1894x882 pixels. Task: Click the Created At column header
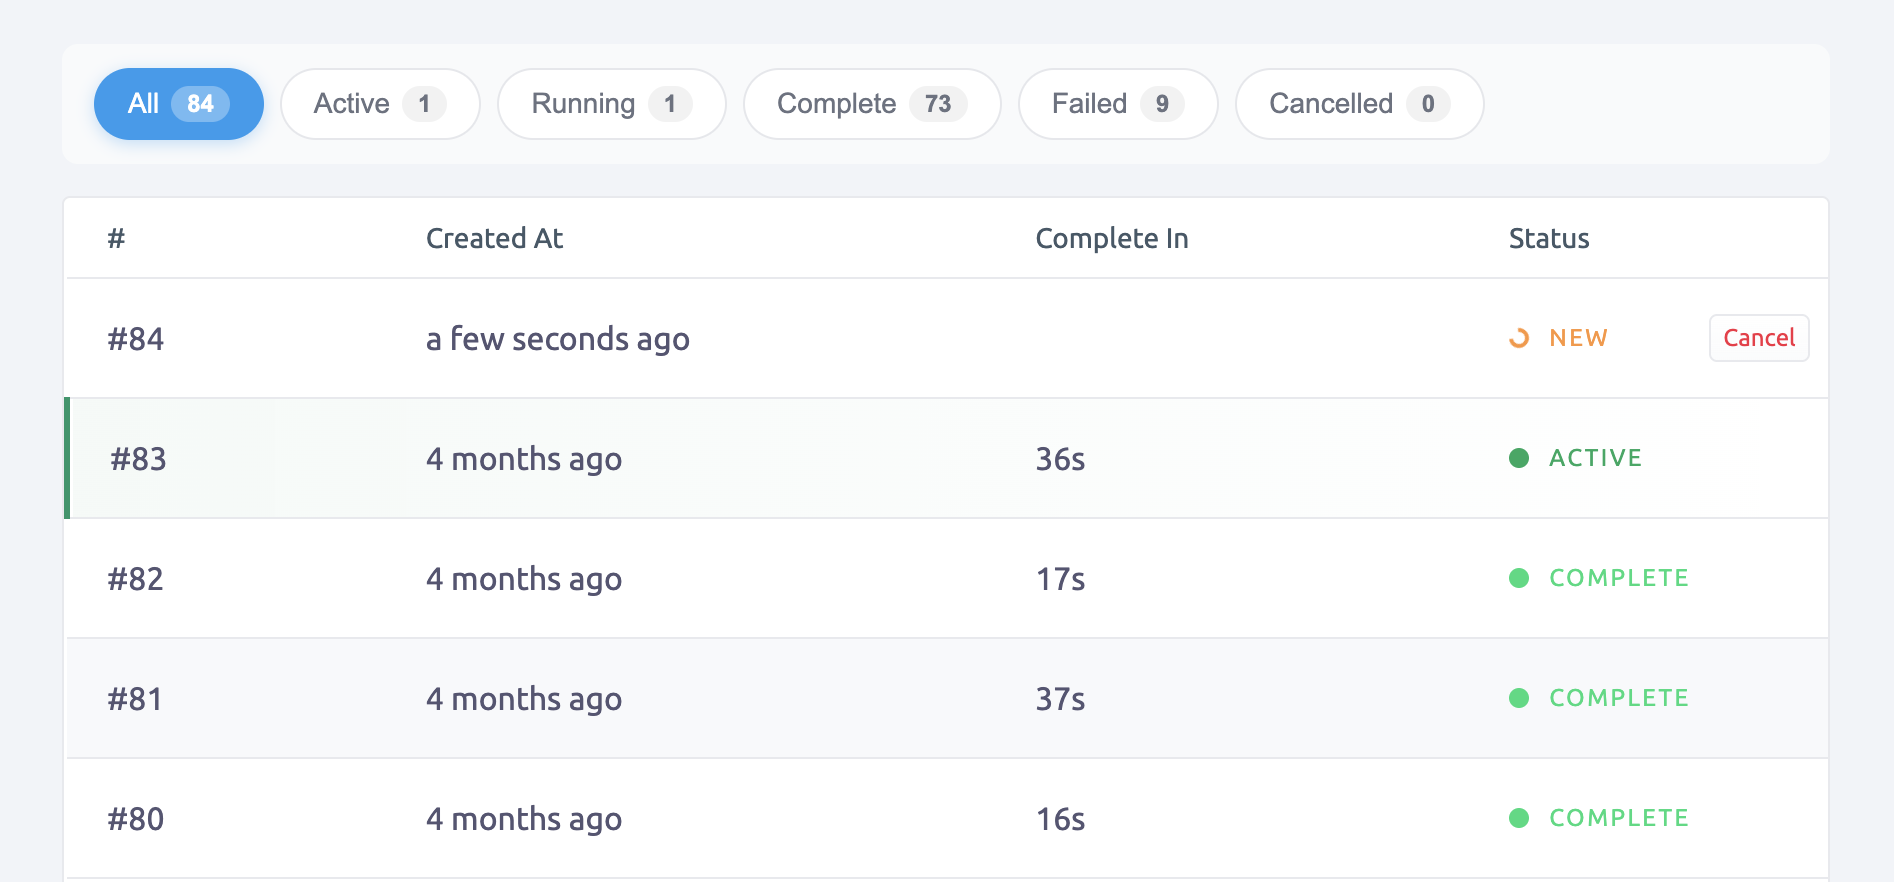click(494, 238)
